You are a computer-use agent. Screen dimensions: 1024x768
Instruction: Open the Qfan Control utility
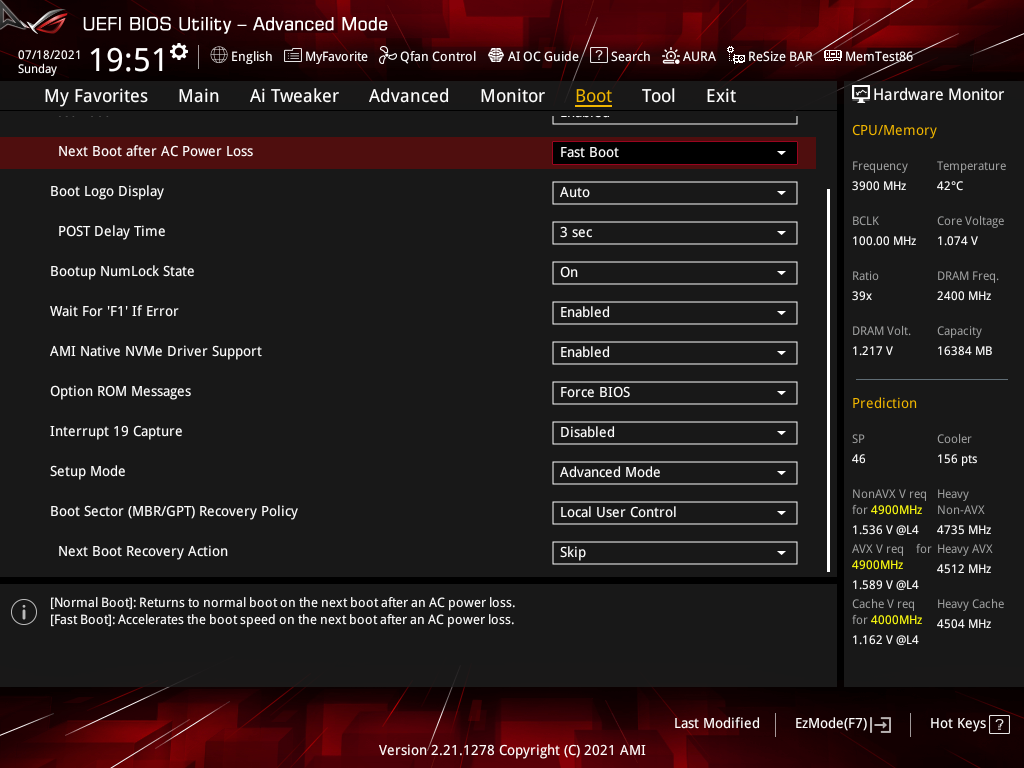point(427,56)
